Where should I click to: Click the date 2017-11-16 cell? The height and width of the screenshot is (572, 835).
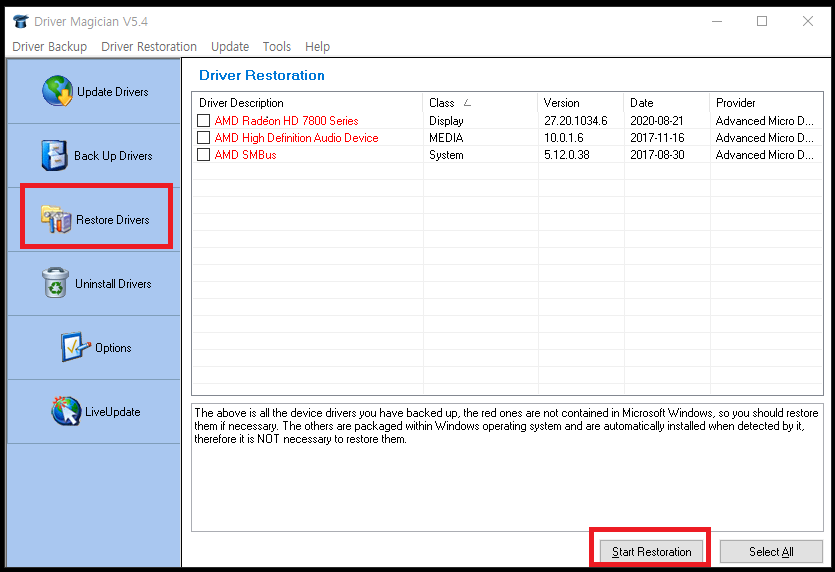(x=657, y=138)
